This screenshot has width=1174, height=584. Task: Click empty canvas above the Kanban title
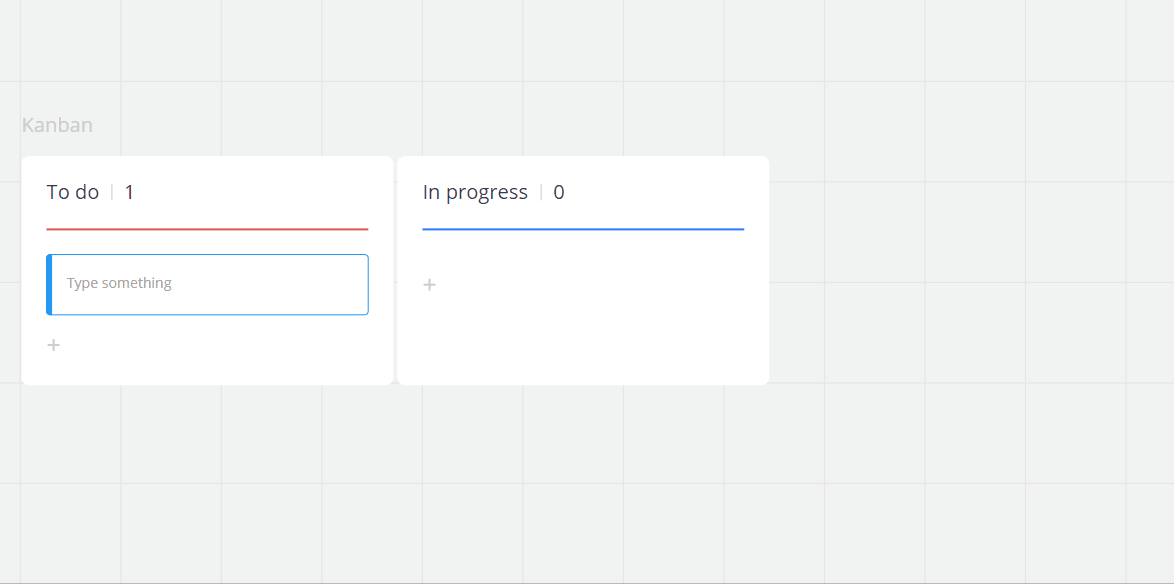coord(300,50)
